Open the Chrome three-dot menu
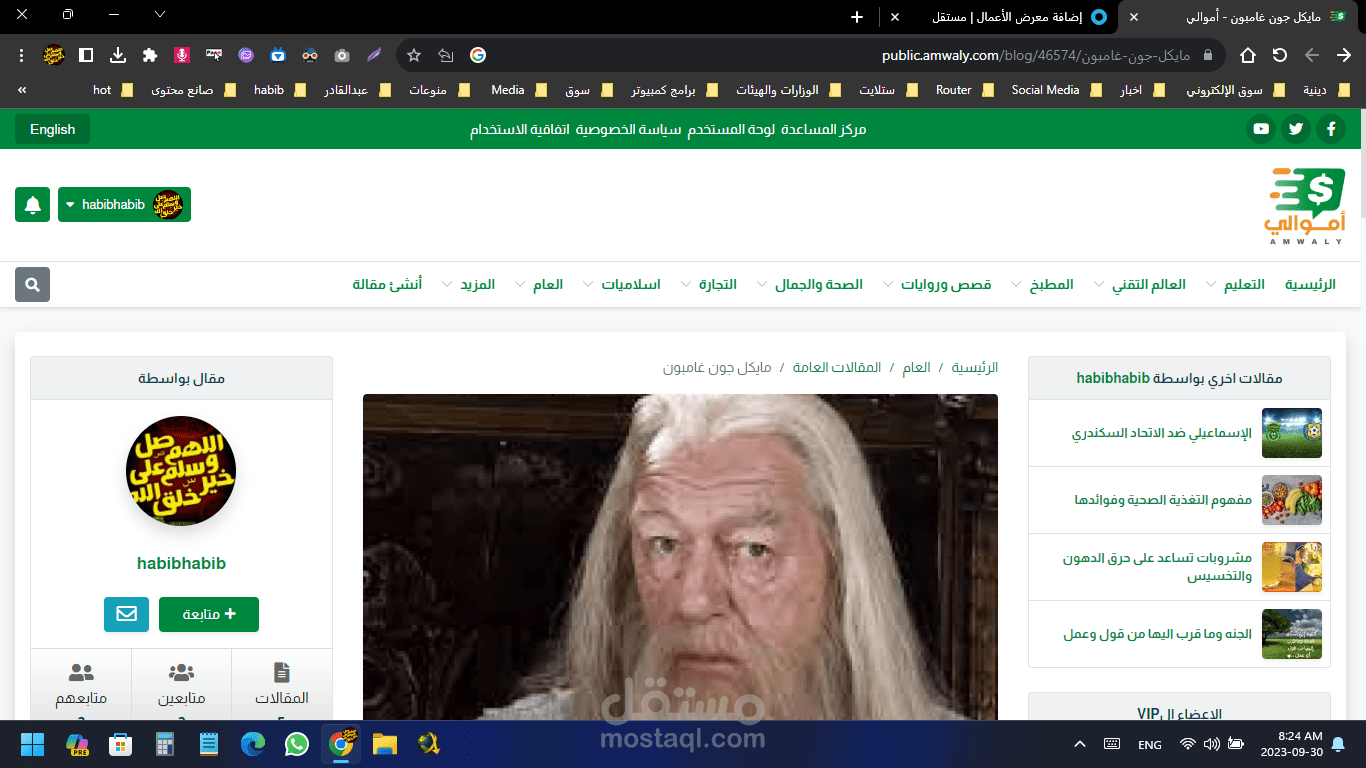The image size is (1366, 768). pos(22,55)
